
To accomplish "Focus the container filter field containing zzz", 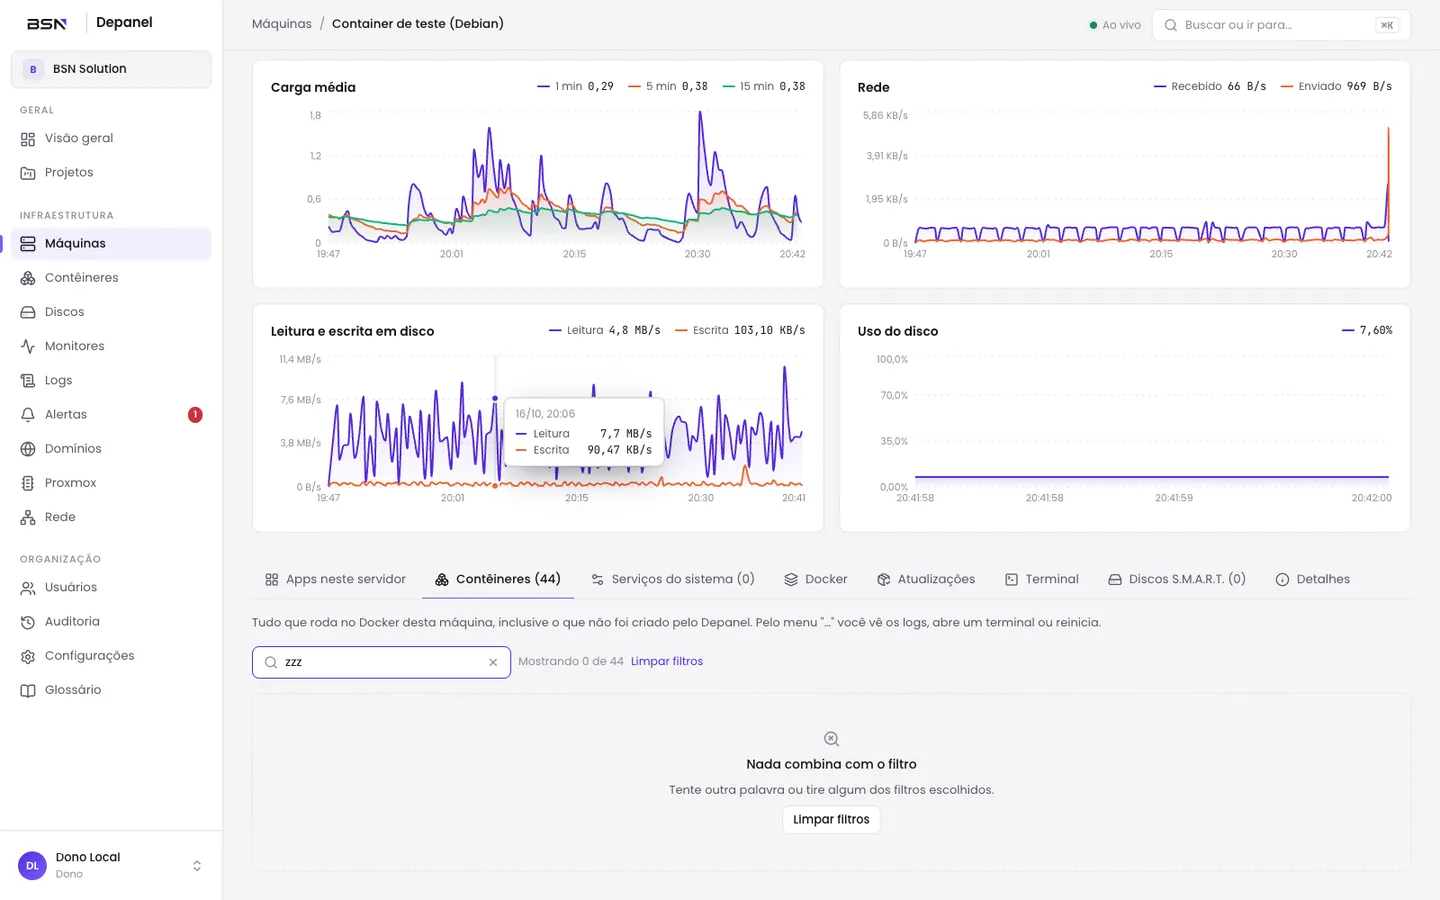I will tap(381, 662).
